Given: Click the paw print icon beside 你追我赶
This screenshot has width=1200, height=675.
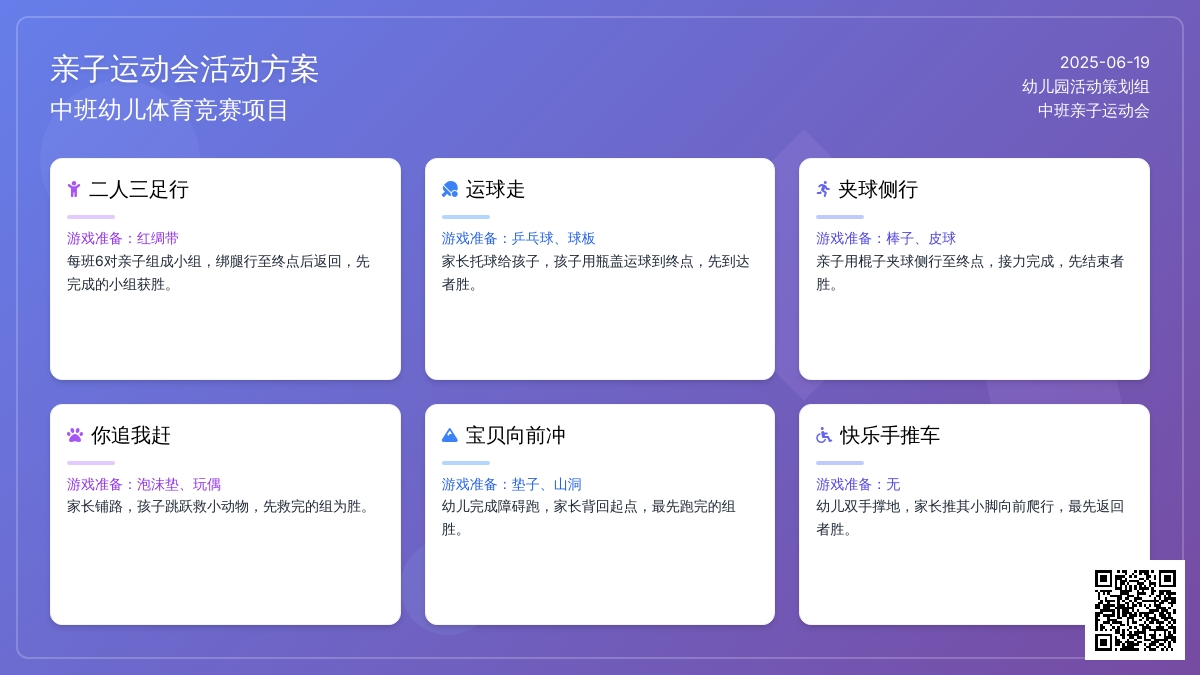Looking at the screenshot, I should [x=75, y=435].
